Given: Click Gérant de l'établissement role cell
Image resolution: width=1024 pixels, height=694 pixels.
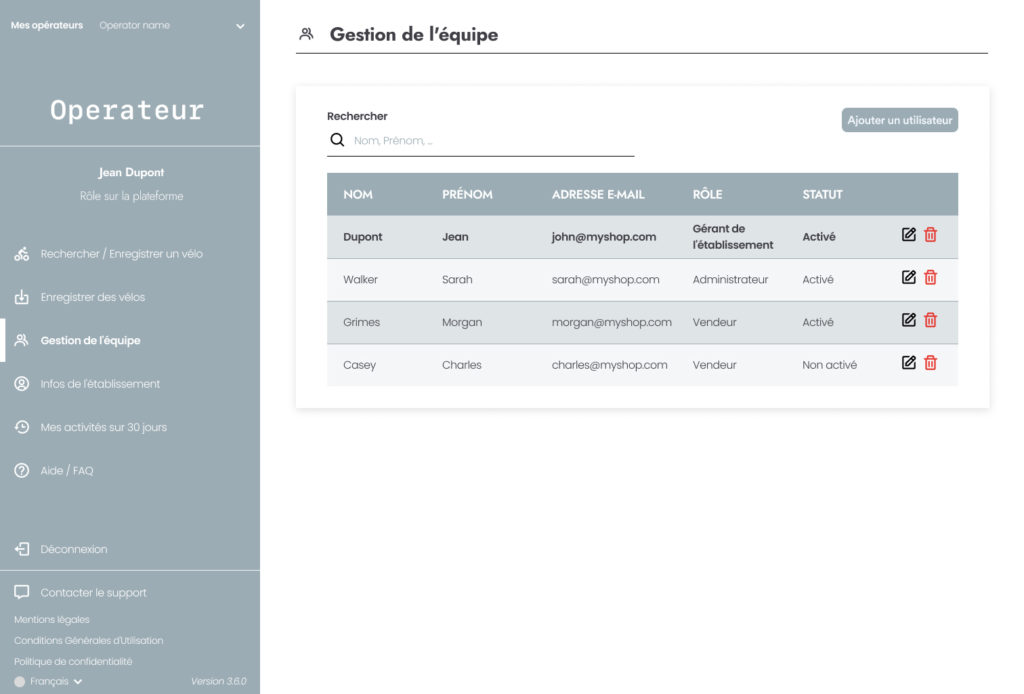Looking at the screenshot, I should [733, 237].
